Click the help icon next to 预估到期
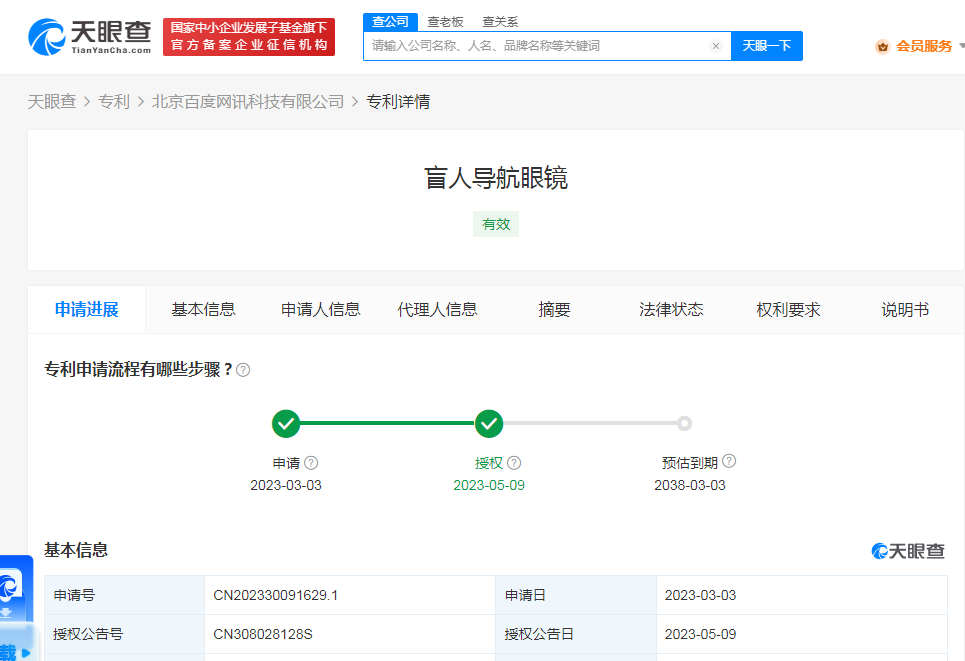Viewport: 965px width, 661px height. pos(729,462)
